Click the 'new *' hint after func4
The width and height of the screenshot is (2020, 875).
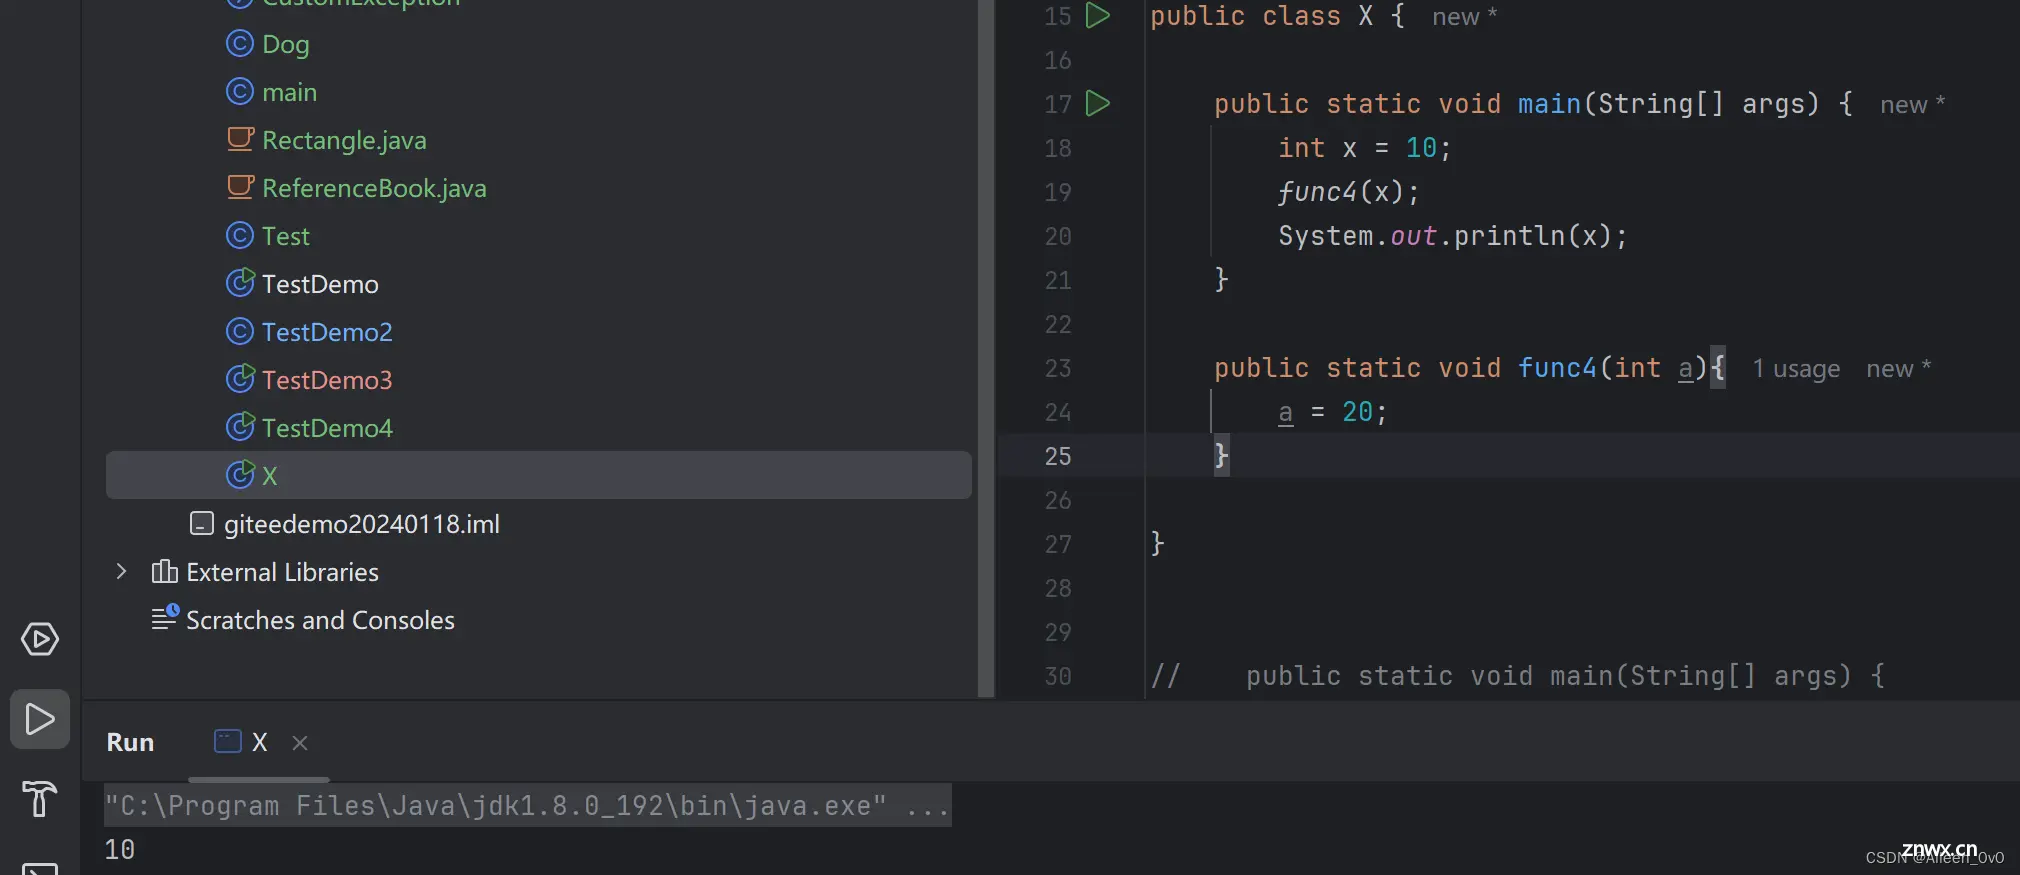(x=1898, y=368)
